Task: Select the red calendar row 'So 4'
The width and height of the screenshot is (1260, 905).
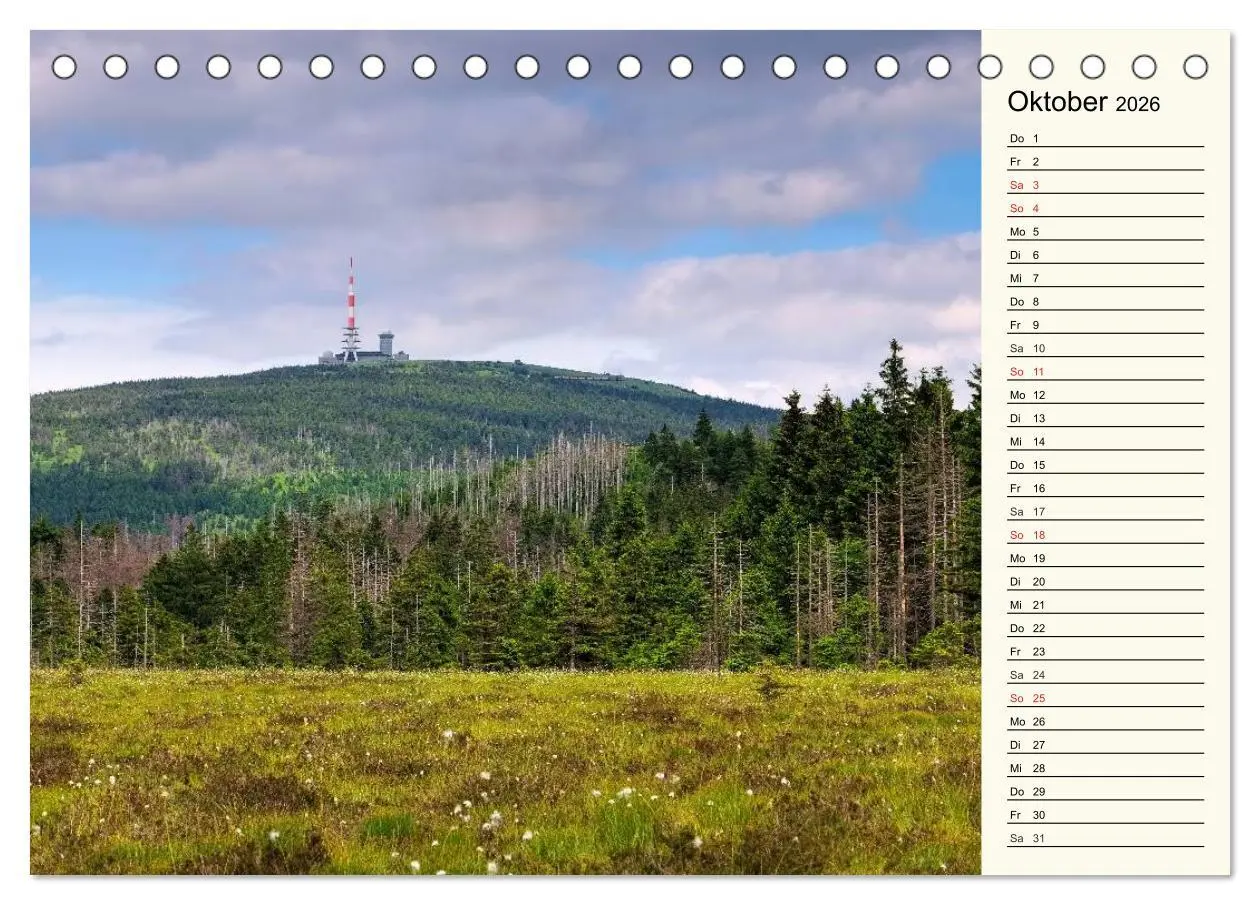Action: (1105, 208)
